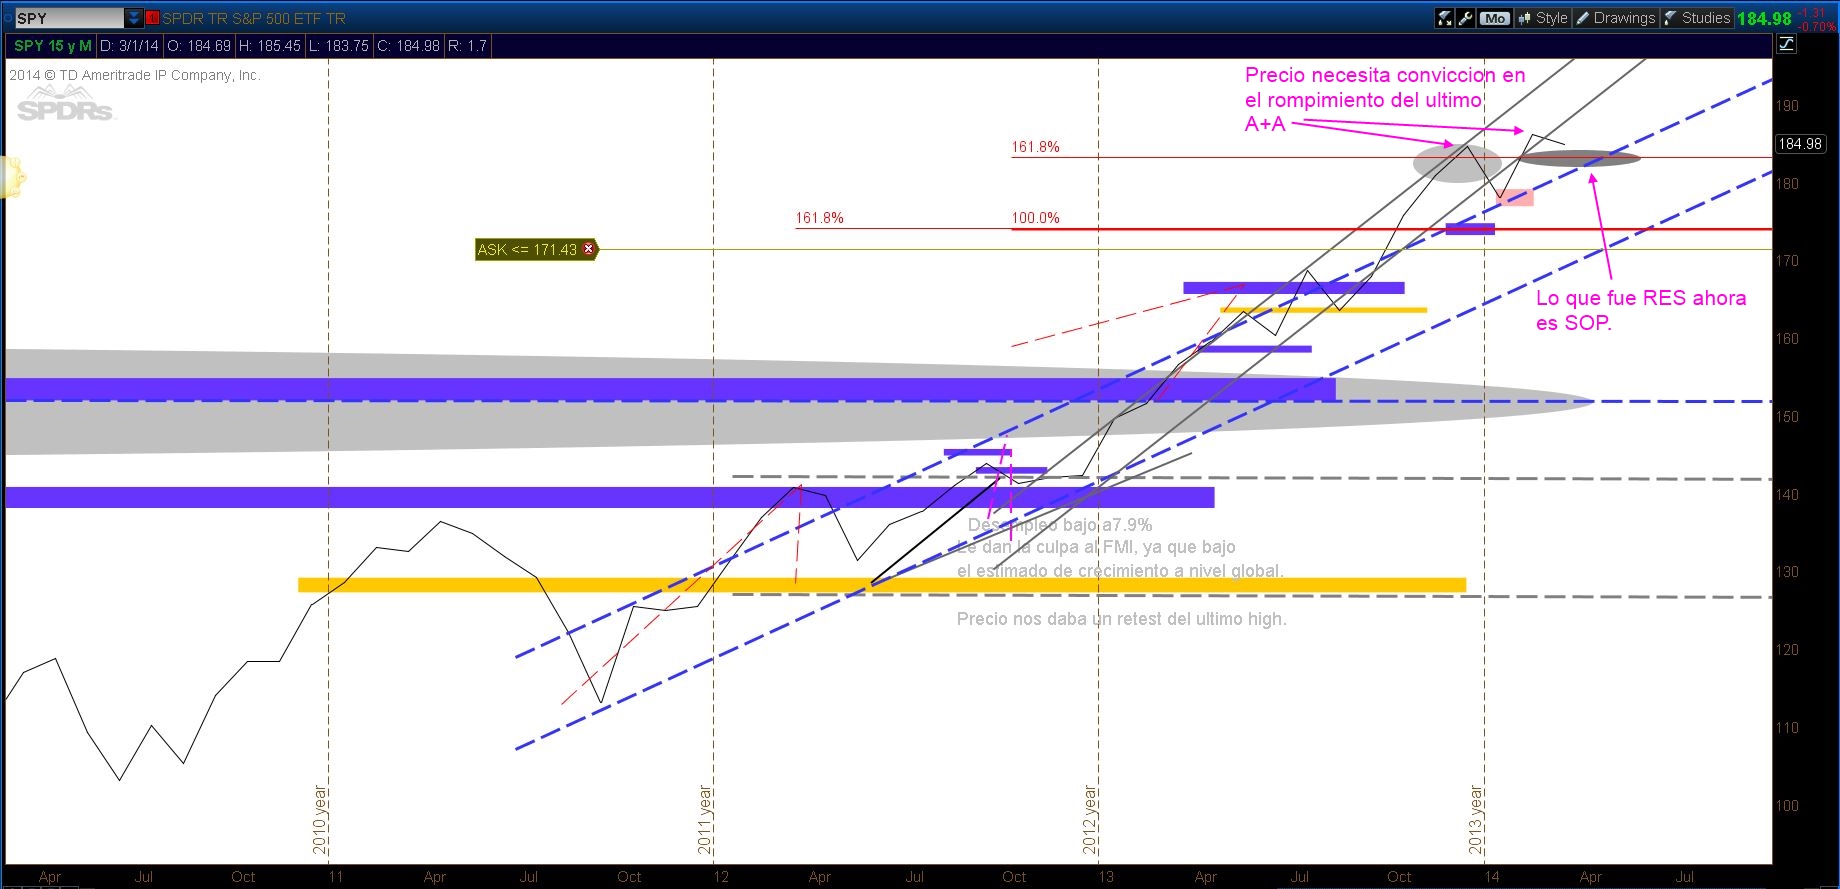Open chart settings wrench icon
Image resolution: width=1840 pixels, height=889 pixels.
(1466, 18)
